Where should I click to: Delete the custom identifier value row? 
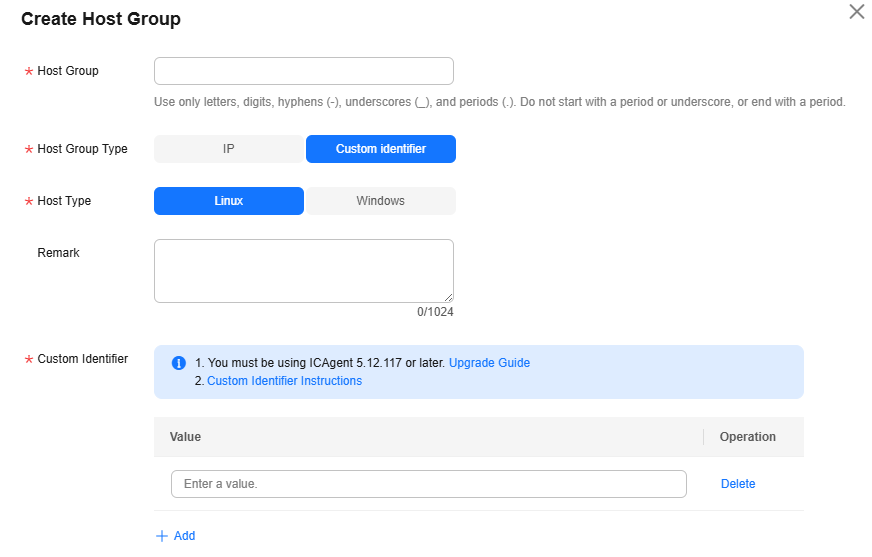coord(738,484)
